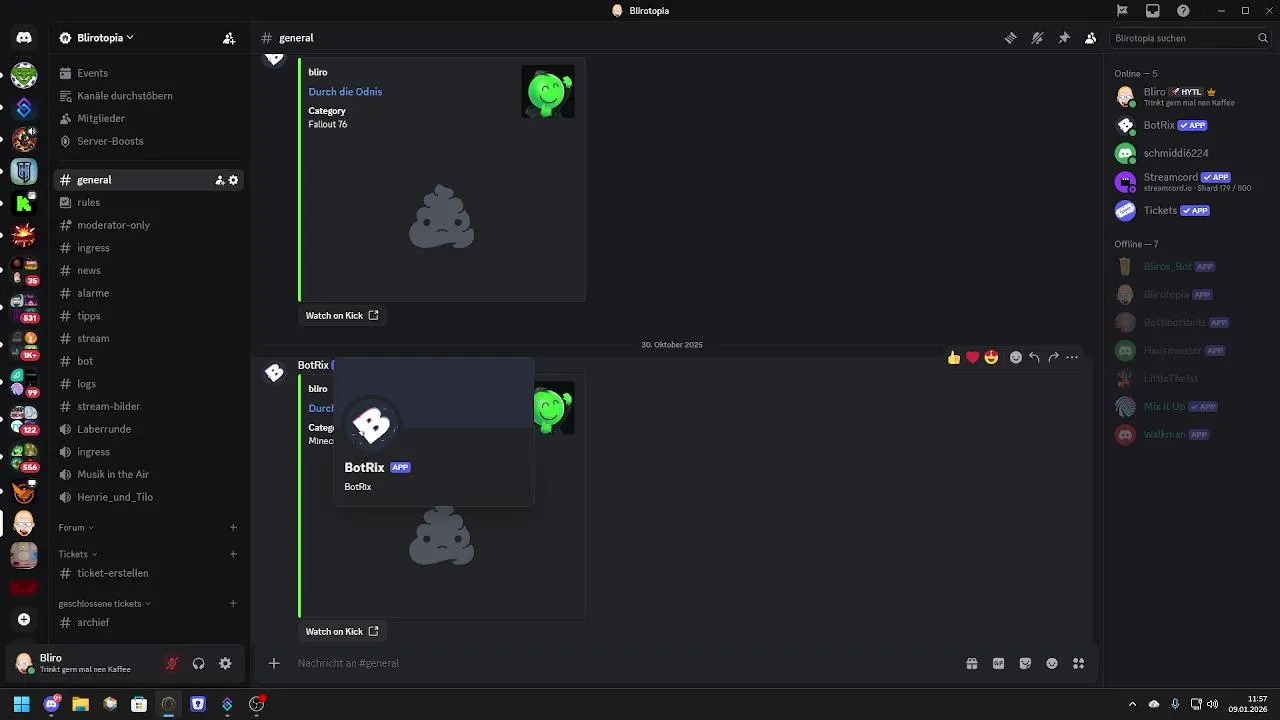Open notification settings bell in header
Image resolution: width=1280 pixels, height=720 pixels.
1037,38
